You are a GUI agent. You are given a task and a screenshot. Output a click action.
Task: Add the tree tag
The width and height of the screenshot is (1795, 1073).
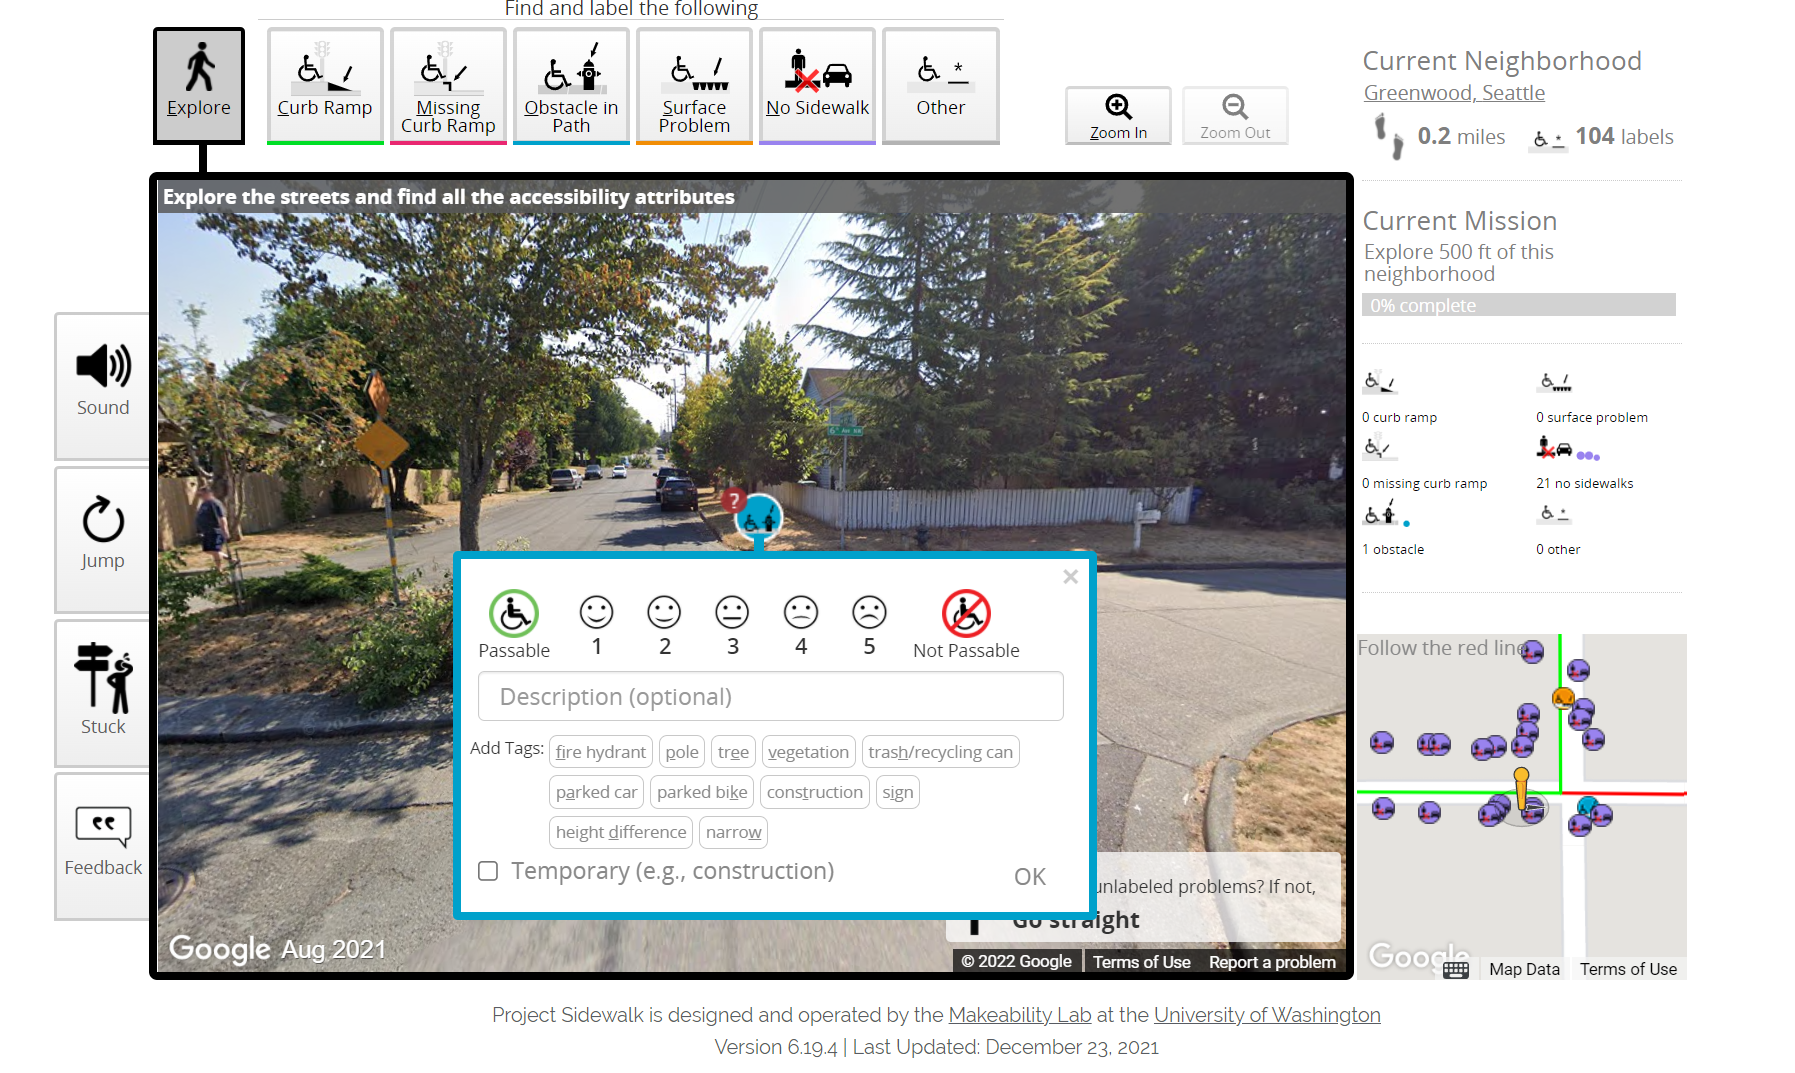pos(733,752)
